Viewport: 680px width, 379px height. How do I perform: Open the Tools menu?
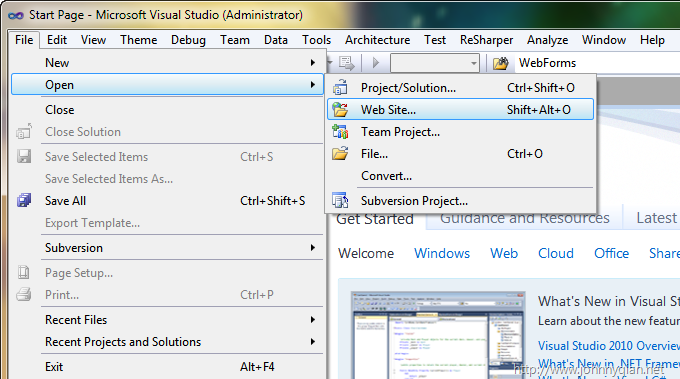(317, 40)
